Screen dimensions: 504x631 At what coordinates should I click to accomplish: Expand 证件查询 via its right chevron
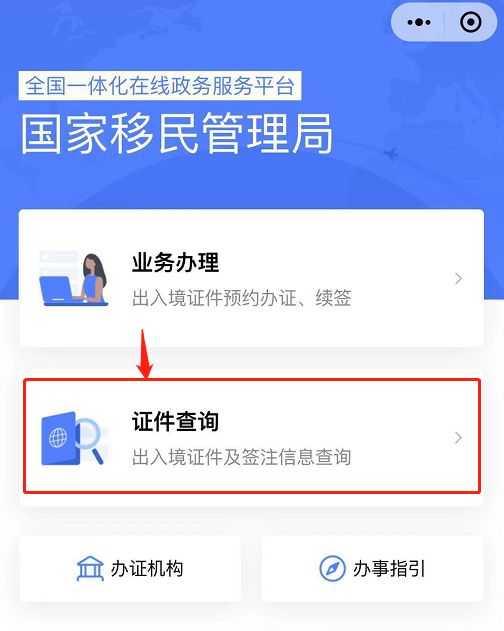tap(459, 438)
